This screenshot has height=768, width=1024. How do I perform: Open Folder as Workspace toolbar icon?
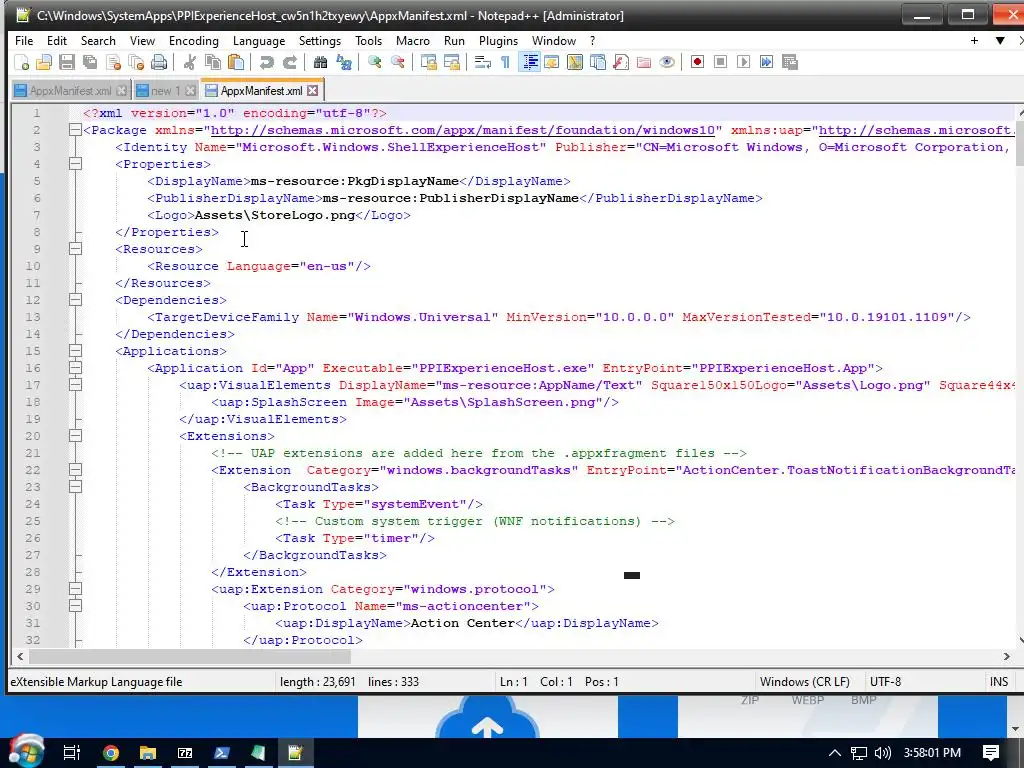click(644, 62)
